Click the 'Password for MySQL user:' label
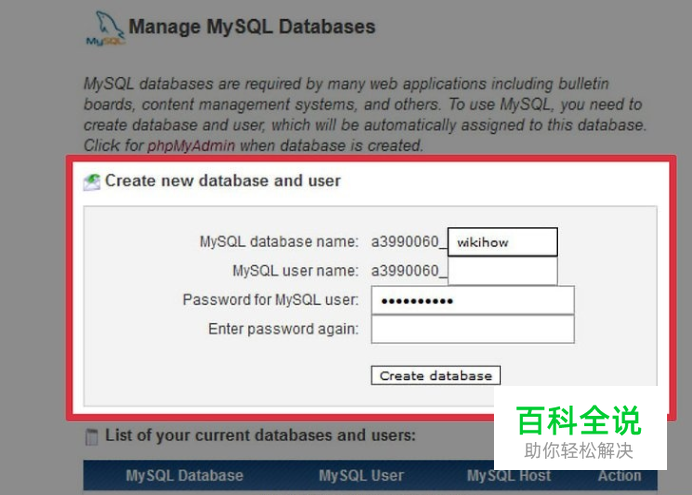Screen dimensions: 692x495 (271, 300)
